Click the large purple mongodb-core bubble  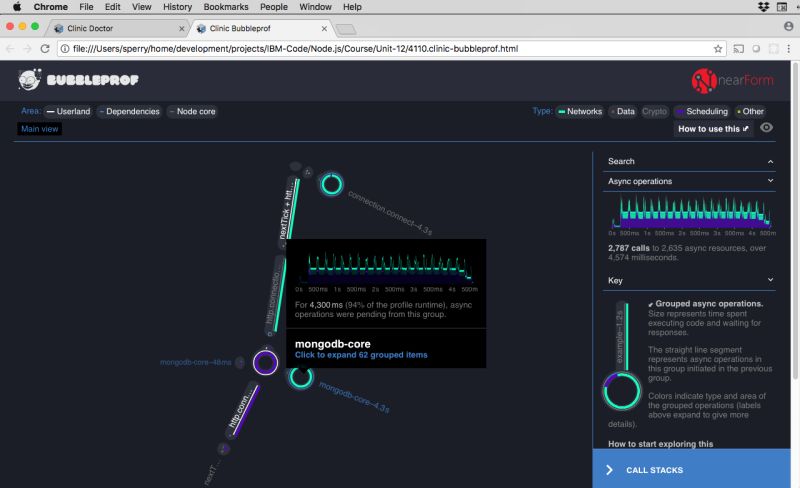(x=265, y=363)
